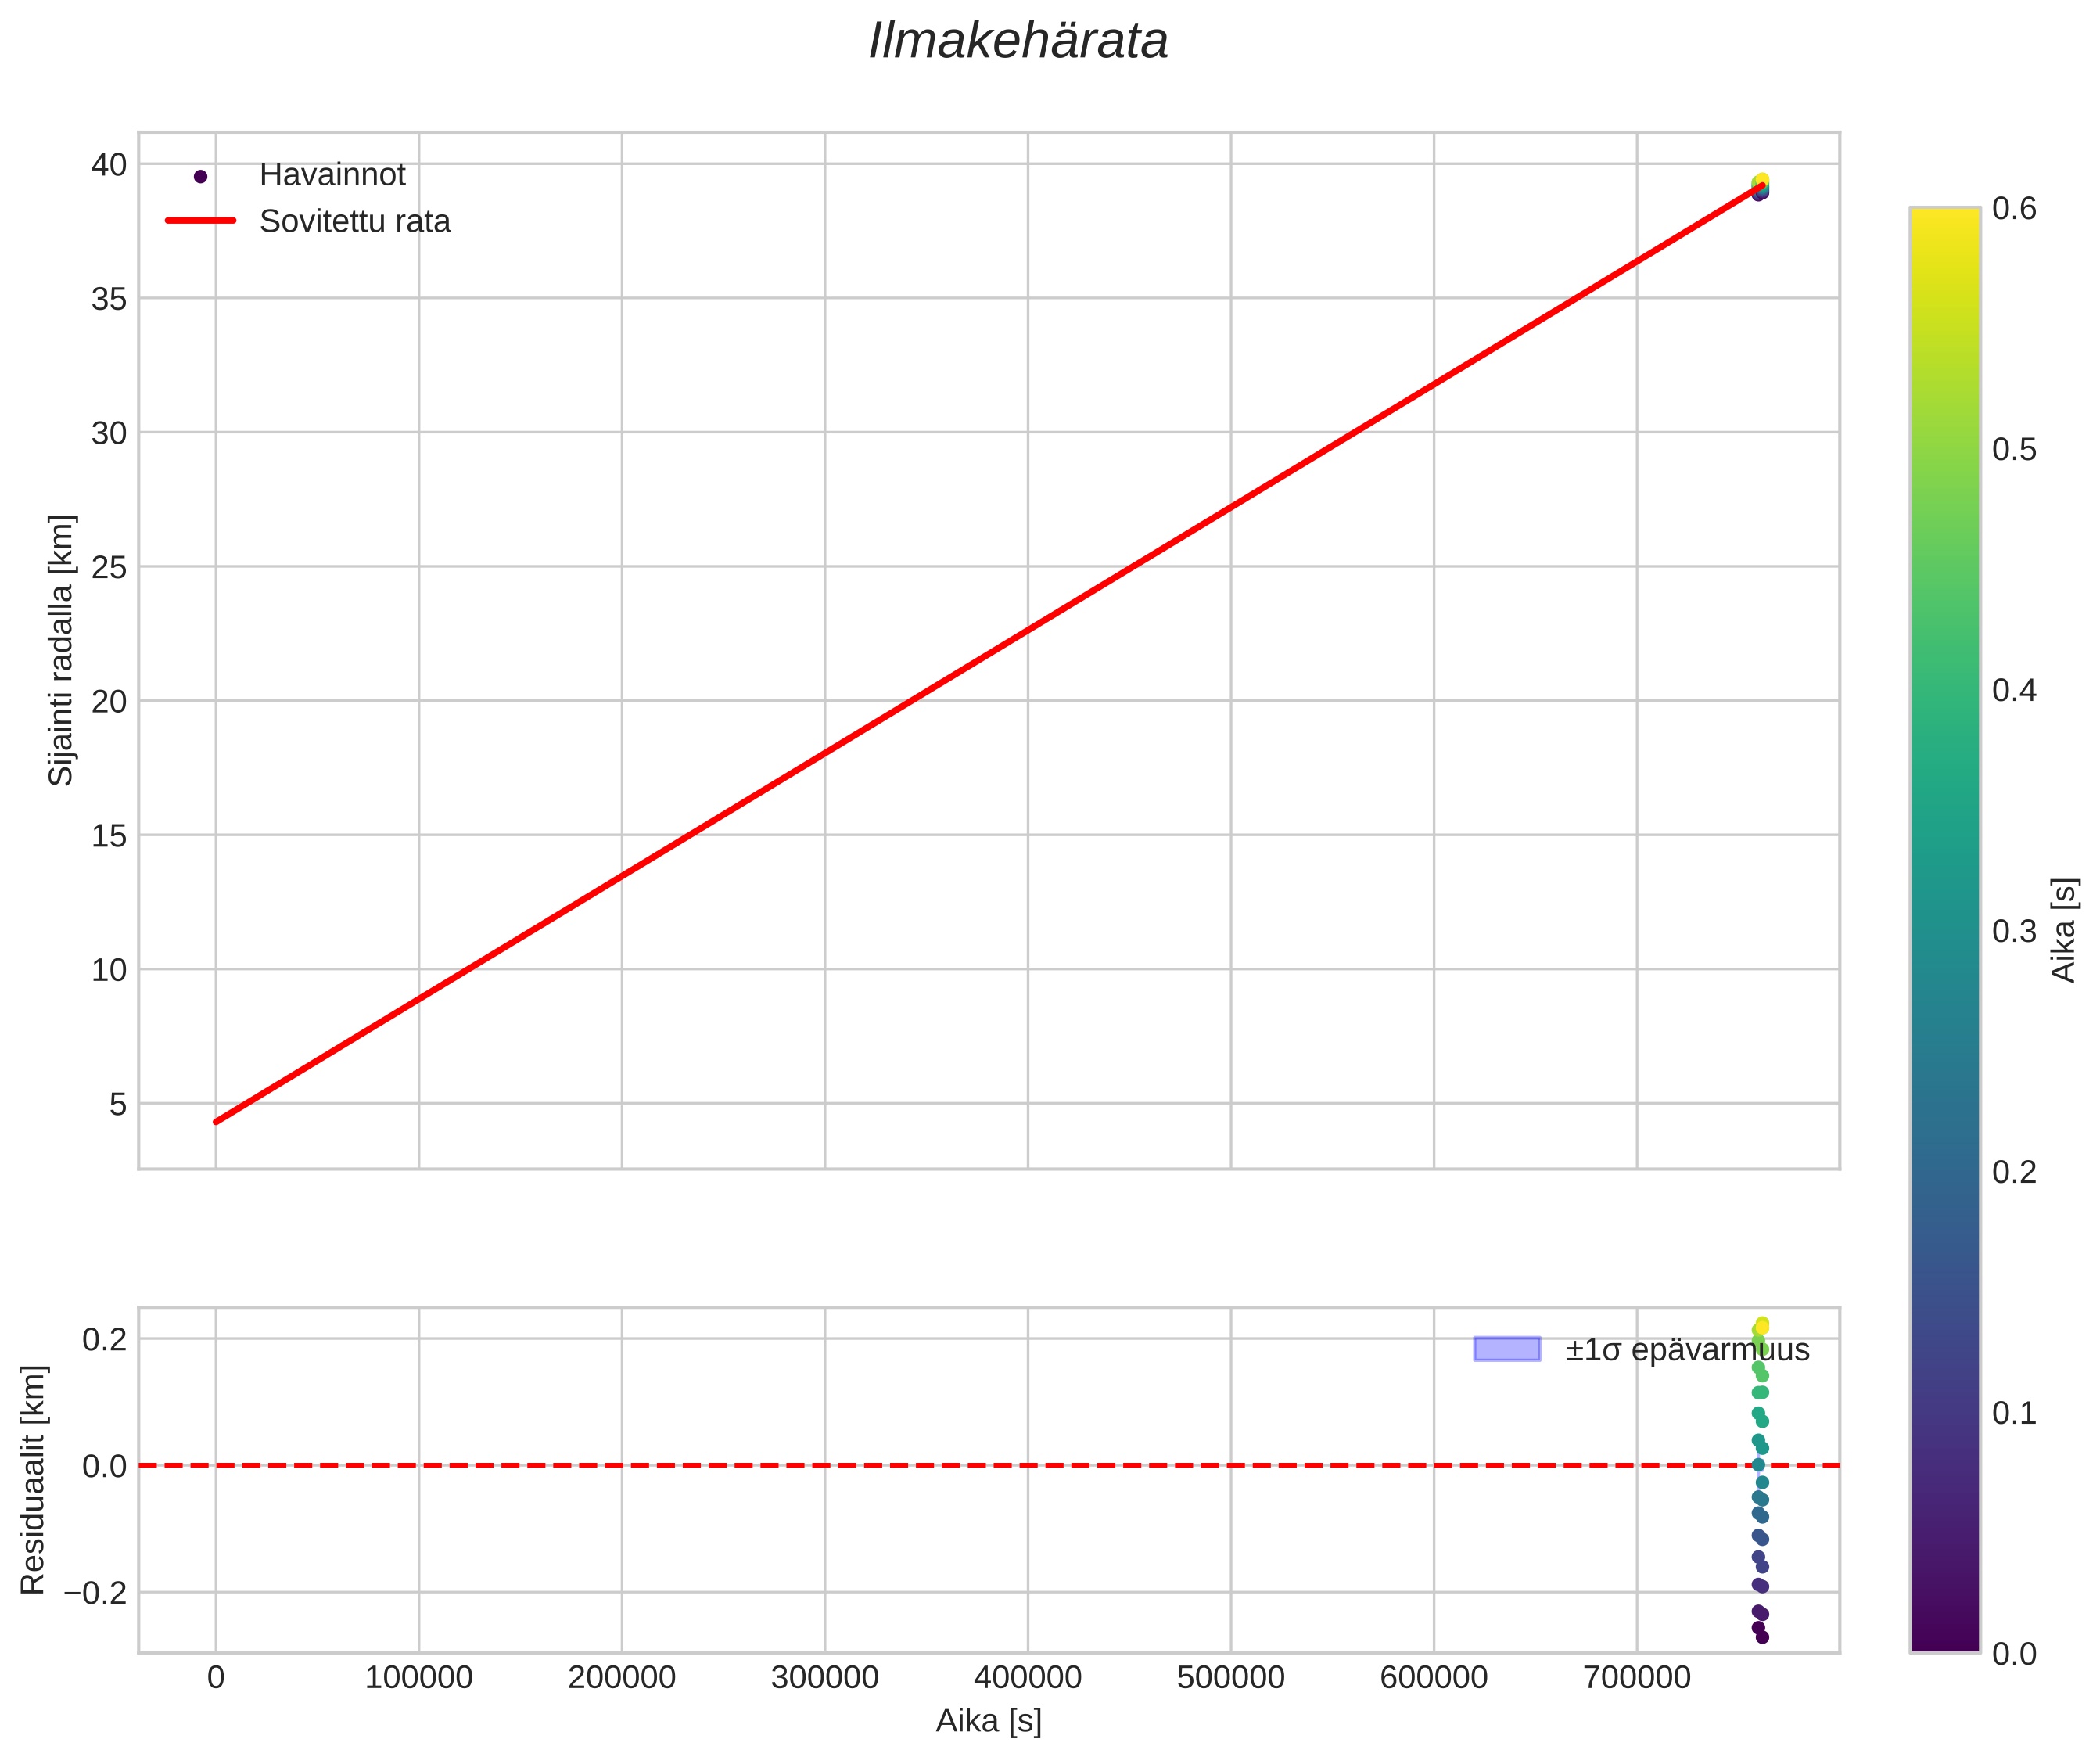Click the topmost yellow residual point
The width and height of the screenshot is (2100, 1757).
coord(1762,1324)
